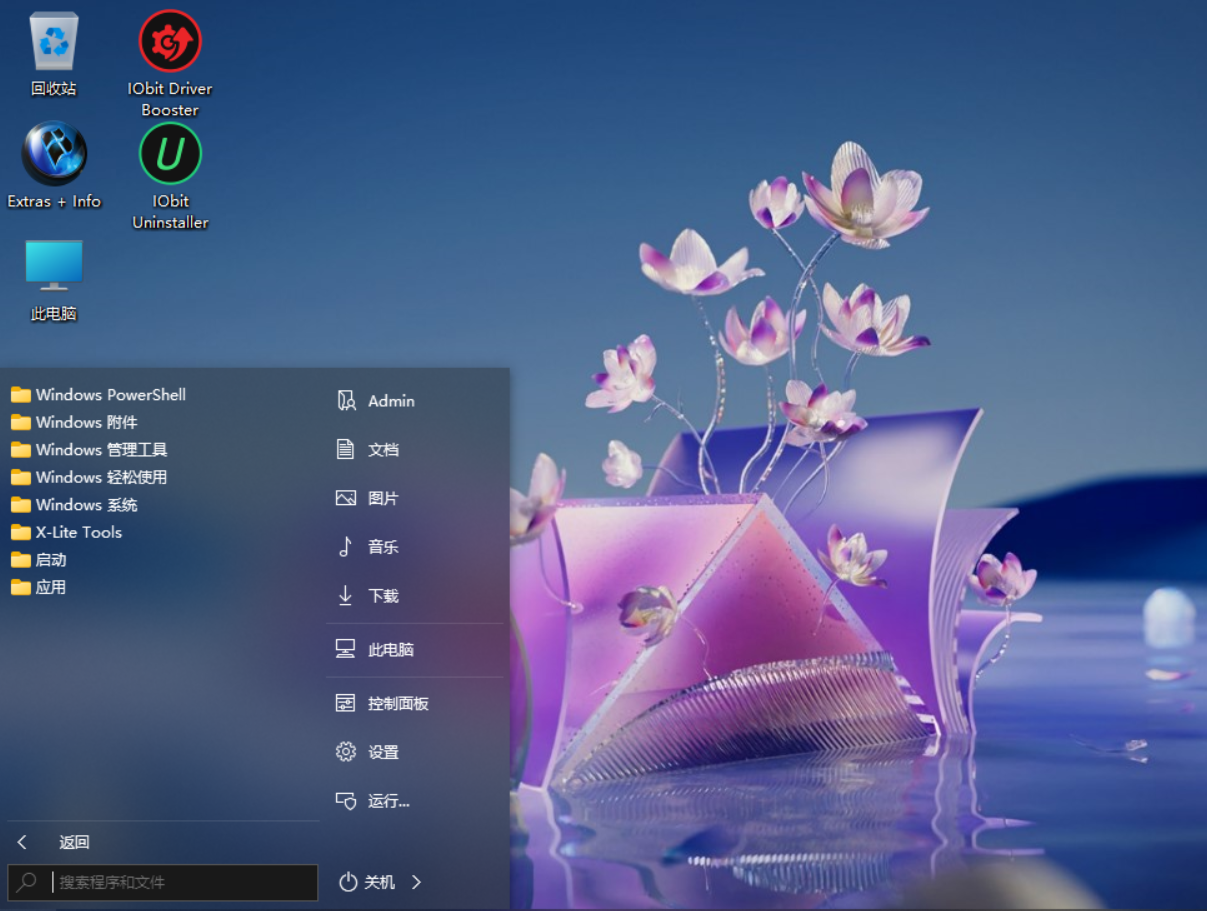Open This PC desktop monitor icon
The image size is (1207, 911).
54,265
